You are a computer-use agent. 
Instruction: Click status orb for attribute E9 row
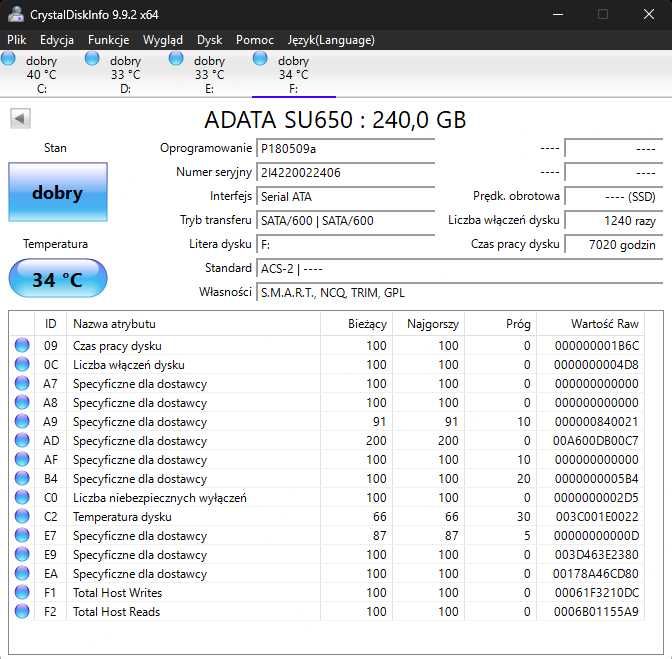pyautogui.click(x=22, y=554)
